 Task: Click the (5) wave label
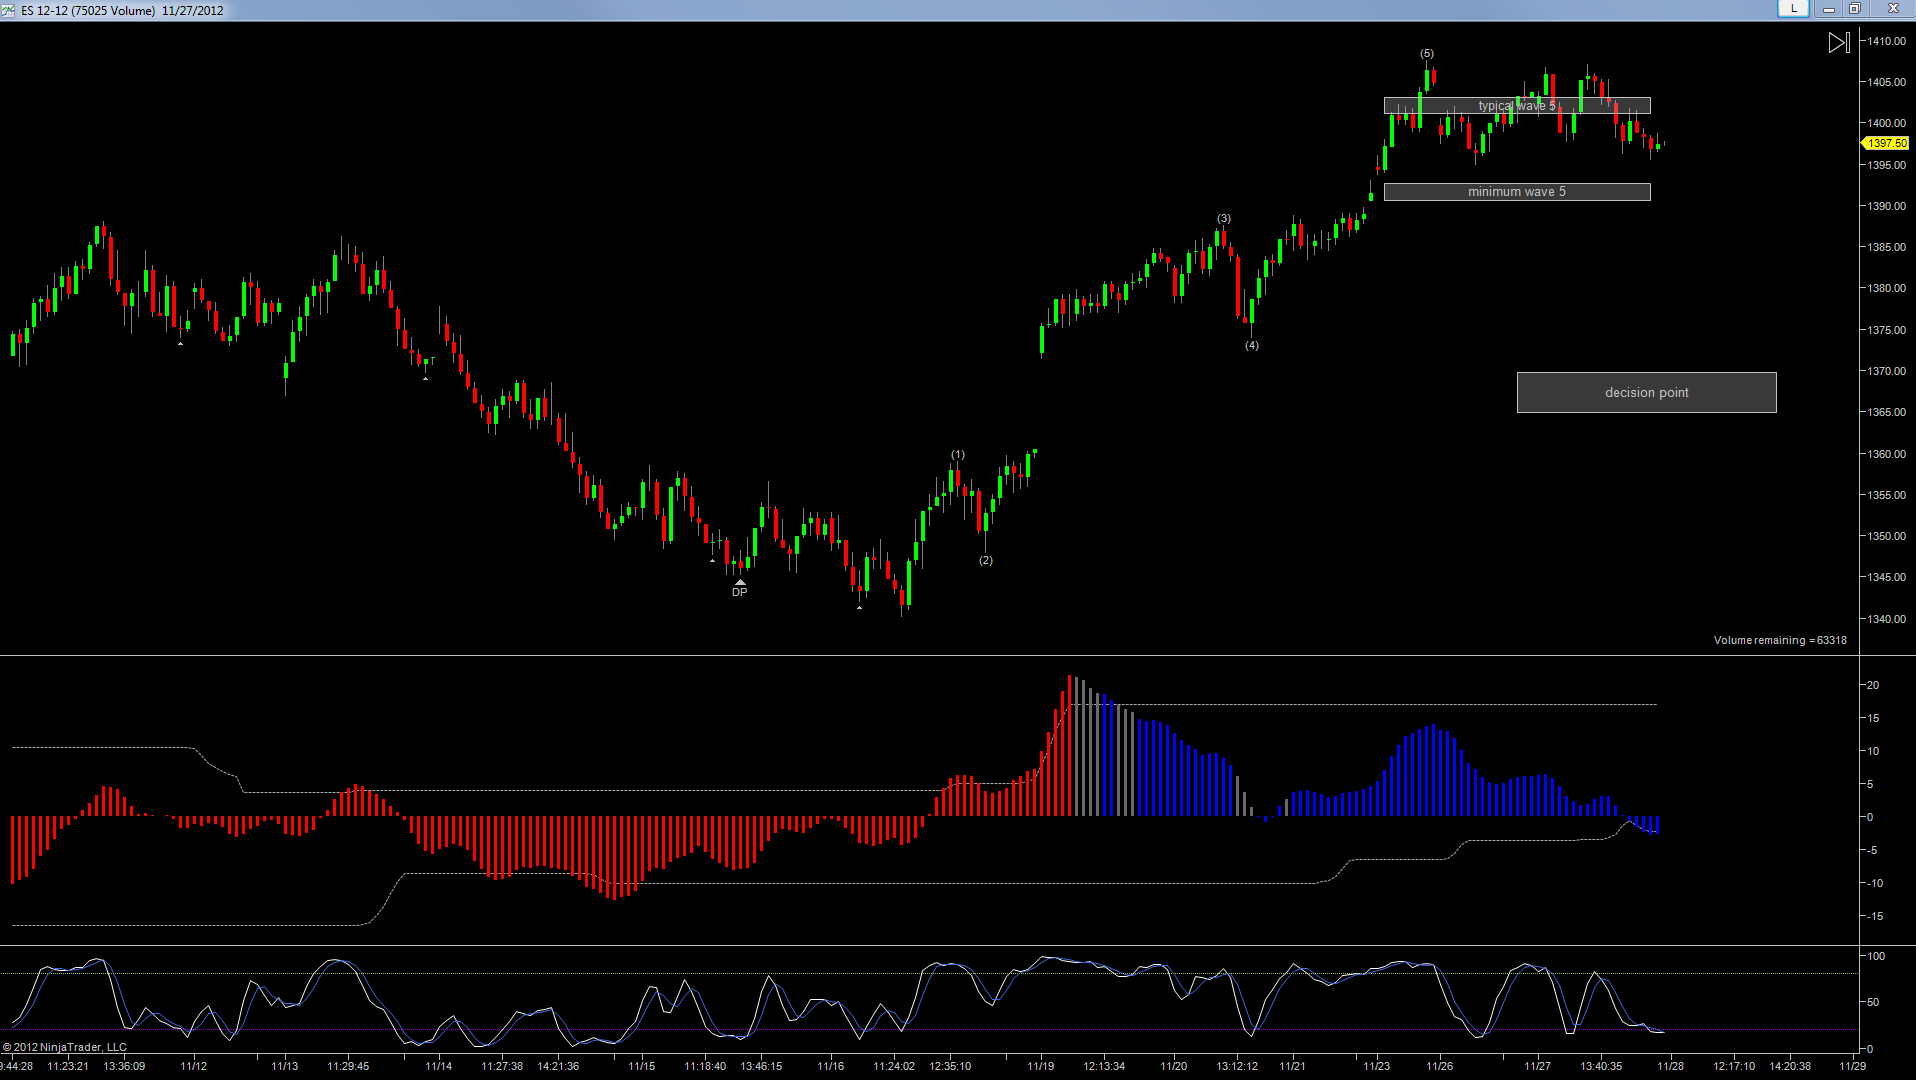[1427, 54]
